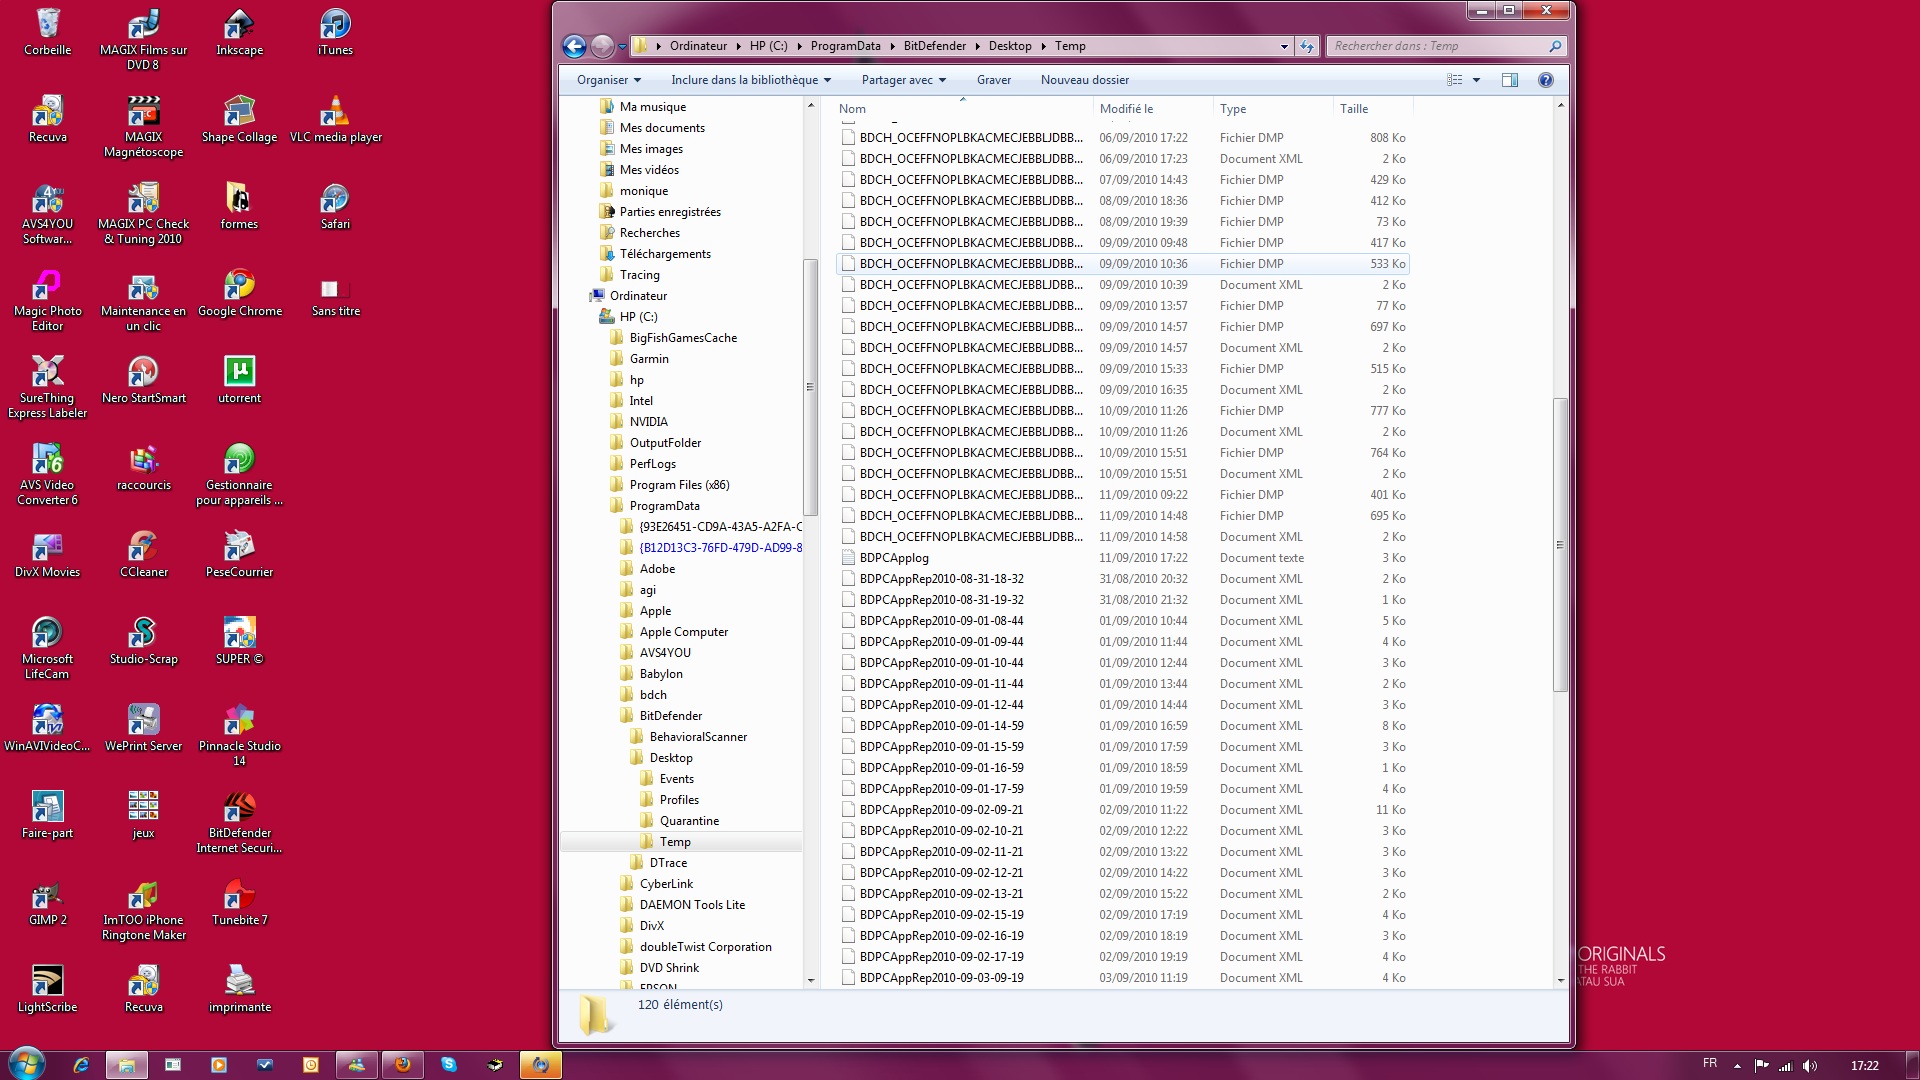1920x1080 pixels.
Task: Open Inclure dans la bibliothèque dropdown
Action: click(x=751, y=80)
